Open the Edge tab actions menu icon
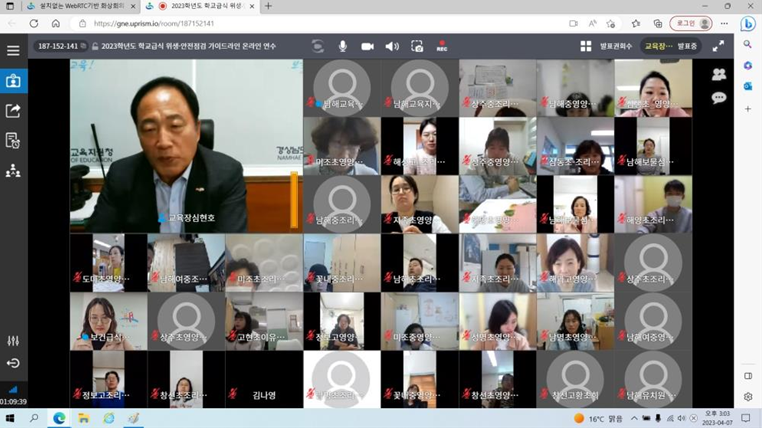This screenshot has width=763, height=428. tap(10, 6)
